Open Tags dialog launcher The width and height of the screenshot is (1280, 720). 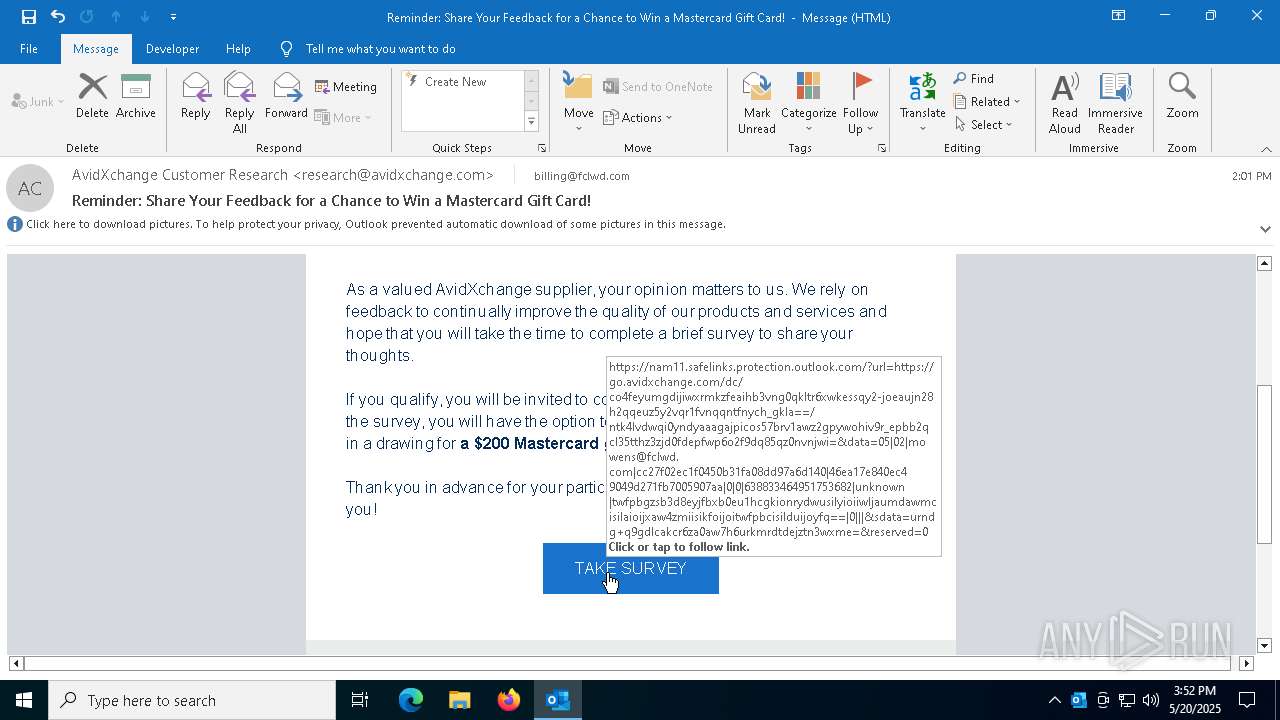click(x=882, y=148)
